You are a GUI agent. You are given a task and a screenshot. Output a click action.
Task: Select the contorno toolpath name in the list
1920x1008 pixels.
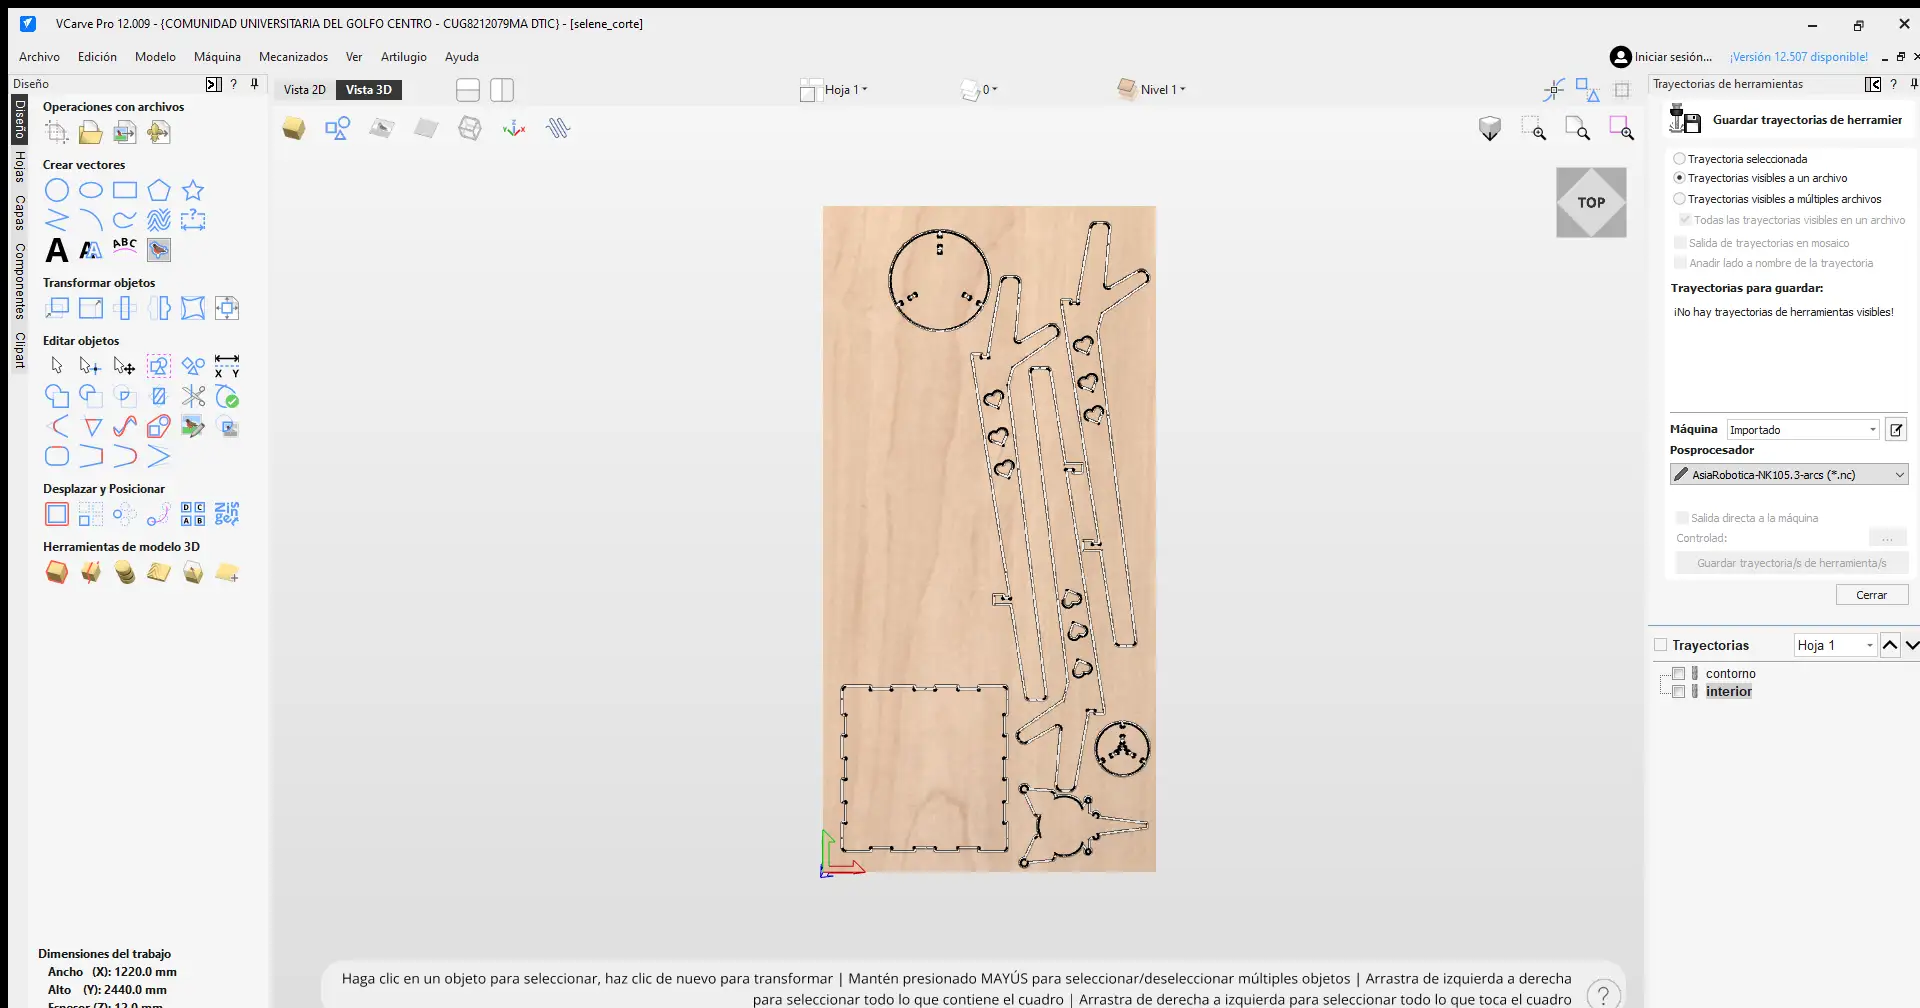point(1731,674)
